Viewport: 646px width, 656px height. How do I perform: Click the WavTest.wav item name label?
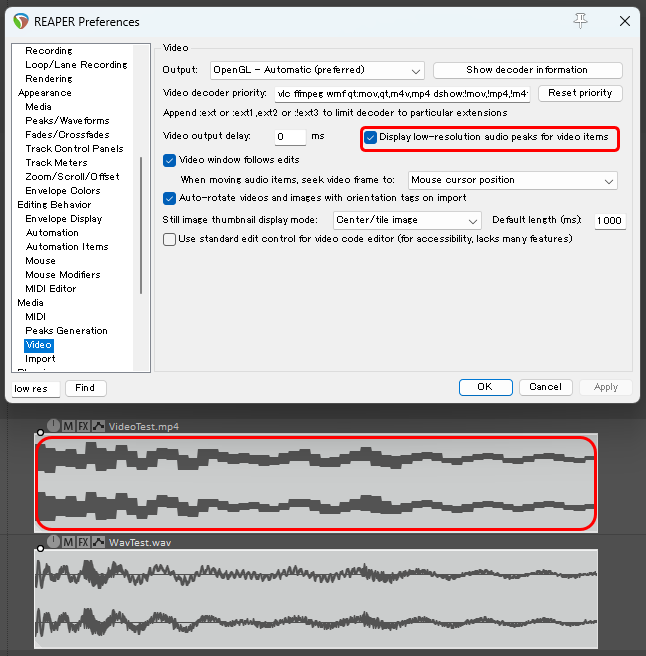(140, 543)
